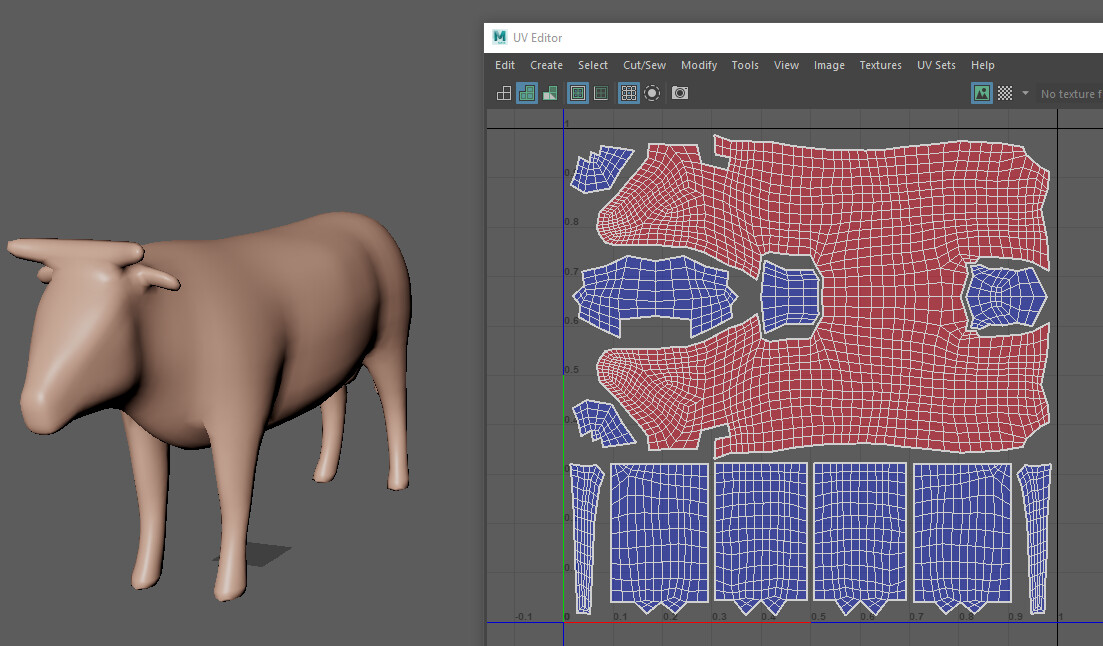Toggle the Display Image icon
This screenshot has height=646, width=1103.
point(982,93)
